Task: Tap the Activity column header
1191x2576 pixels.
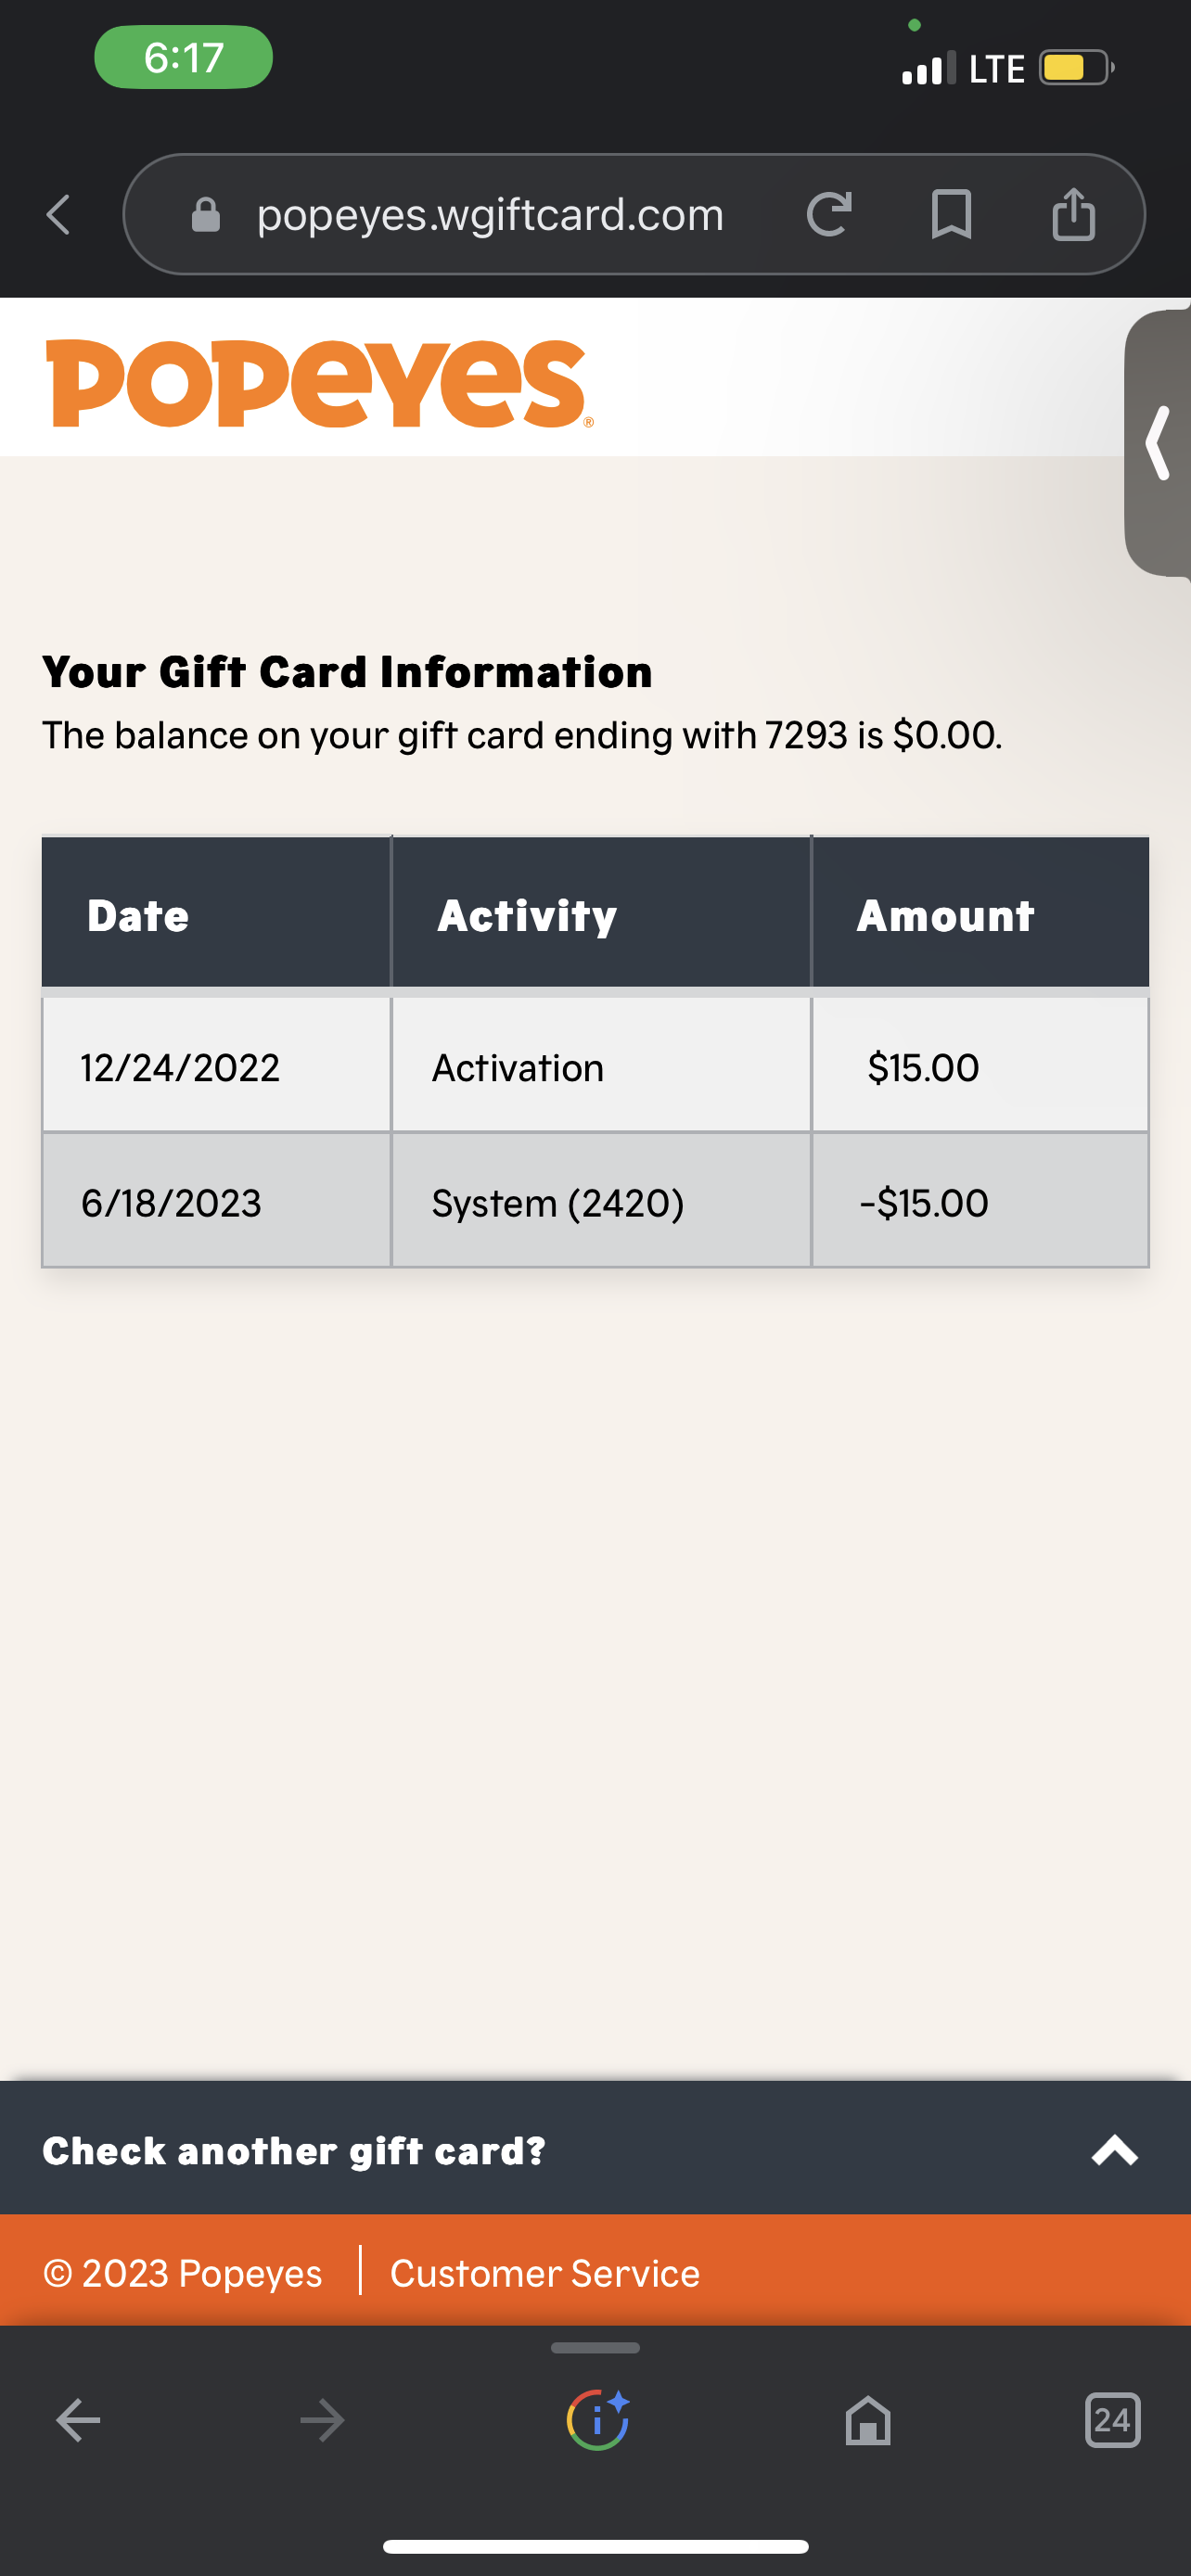Action: [527, 915]
